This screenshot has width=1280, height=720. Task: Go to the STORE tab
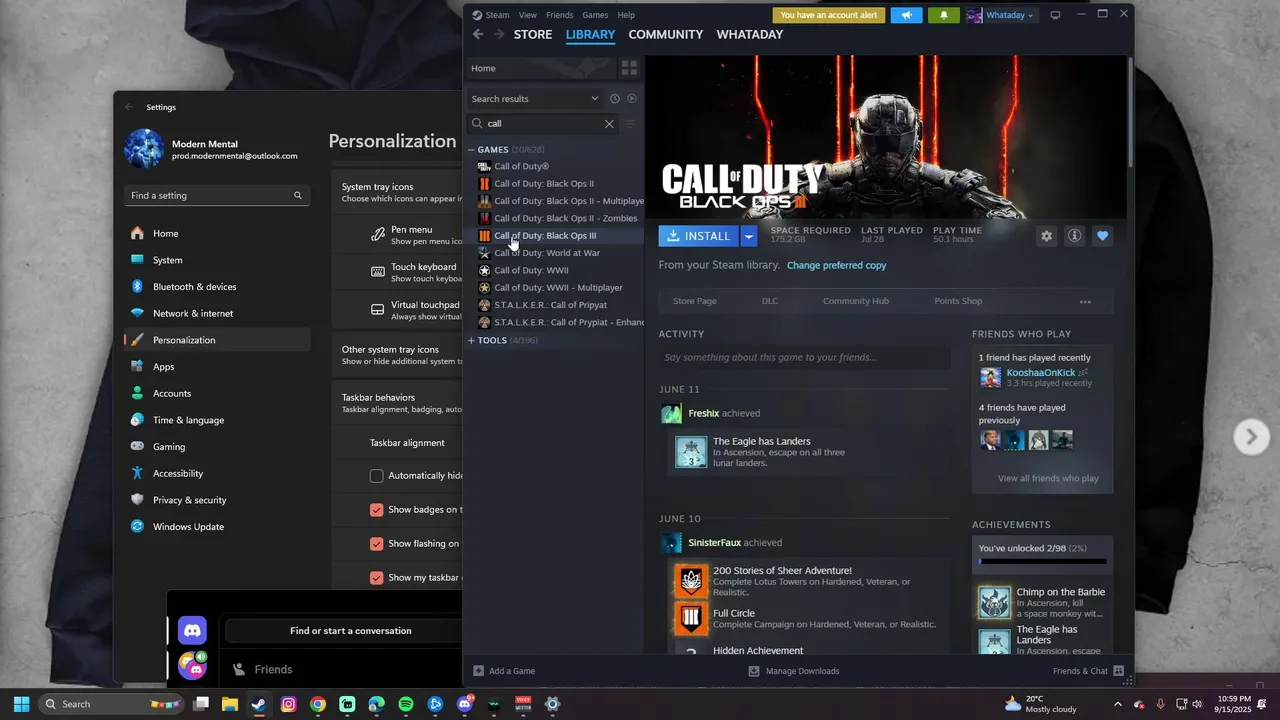[533, 34]
